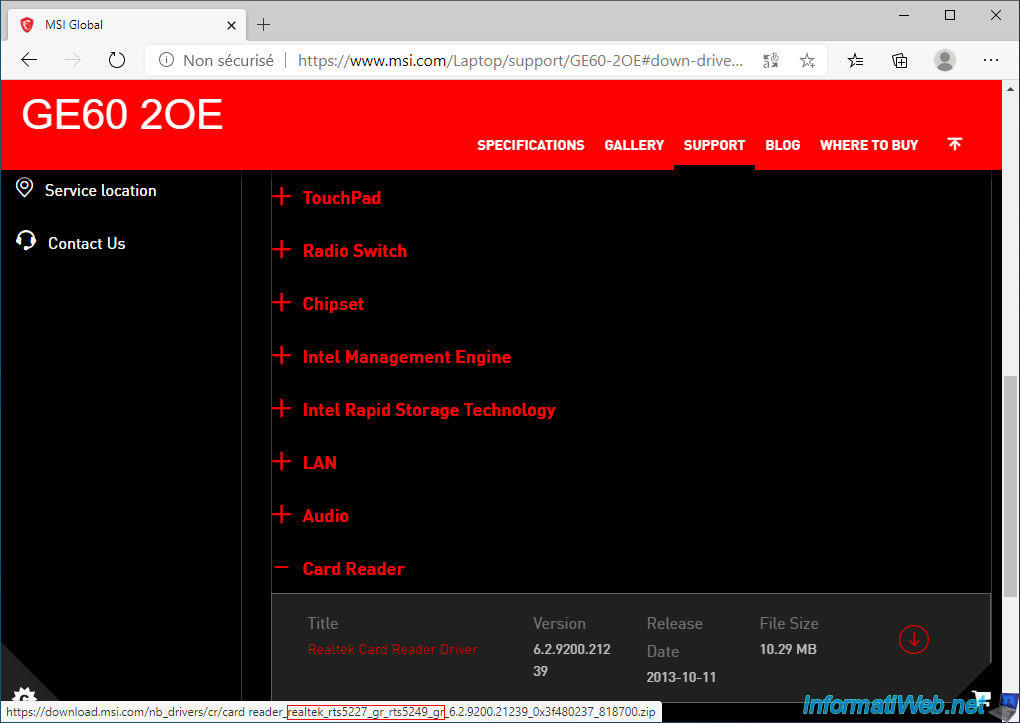Click the file size value 10.29 MB
The image size is (1020, 723).
pyautogui.click(x=788, y=649)
